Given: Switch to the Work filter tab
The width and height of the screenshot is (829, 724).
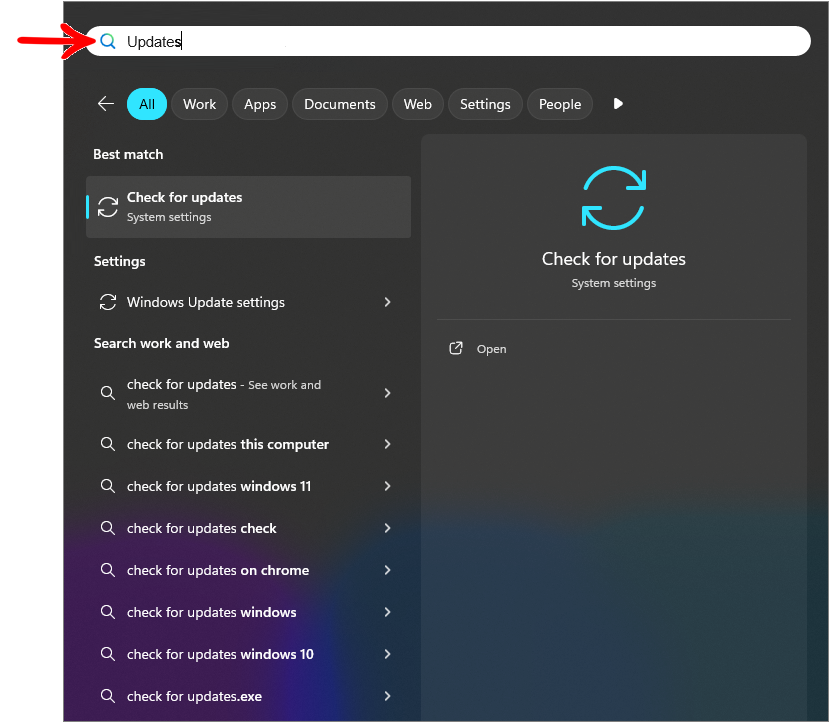Looking at the screenshot, I should click(x=199, y=104).
